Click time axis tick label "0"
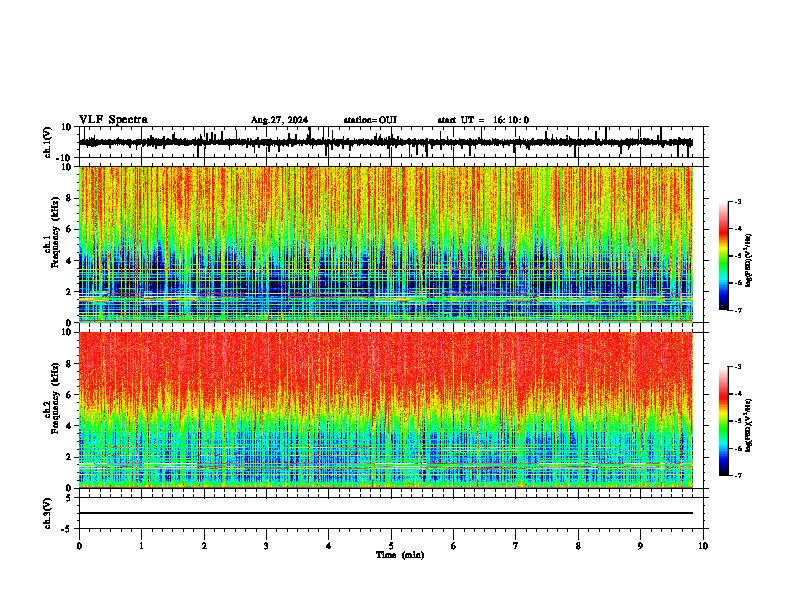Viewport: 792px width, 612px height. pyautogui.click(x=79, y=546)
